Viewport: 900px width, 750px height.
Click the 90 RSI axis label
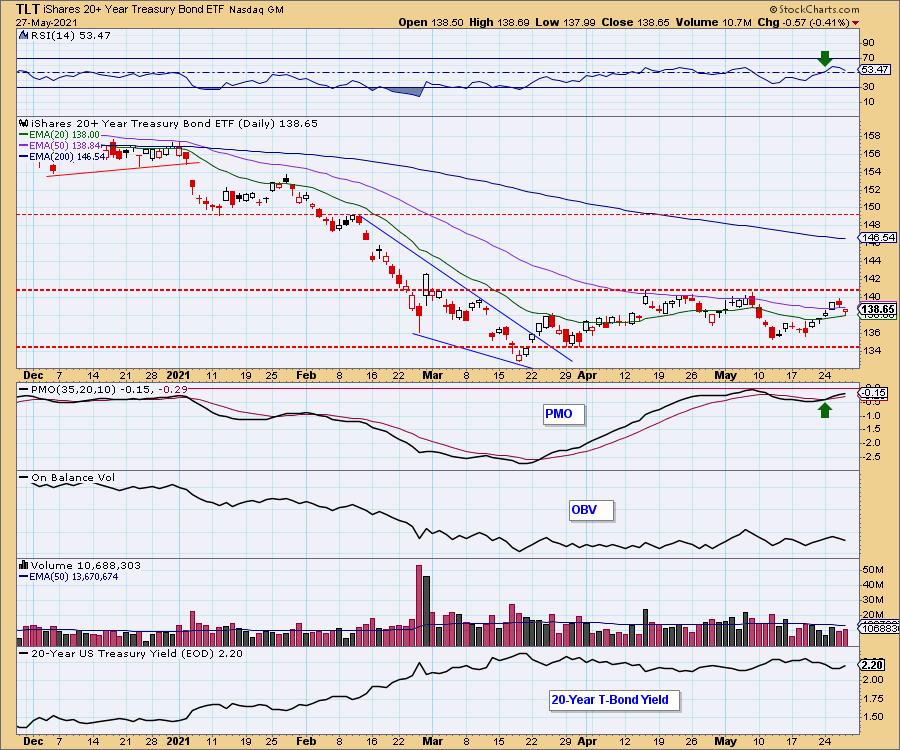(869, 43)
